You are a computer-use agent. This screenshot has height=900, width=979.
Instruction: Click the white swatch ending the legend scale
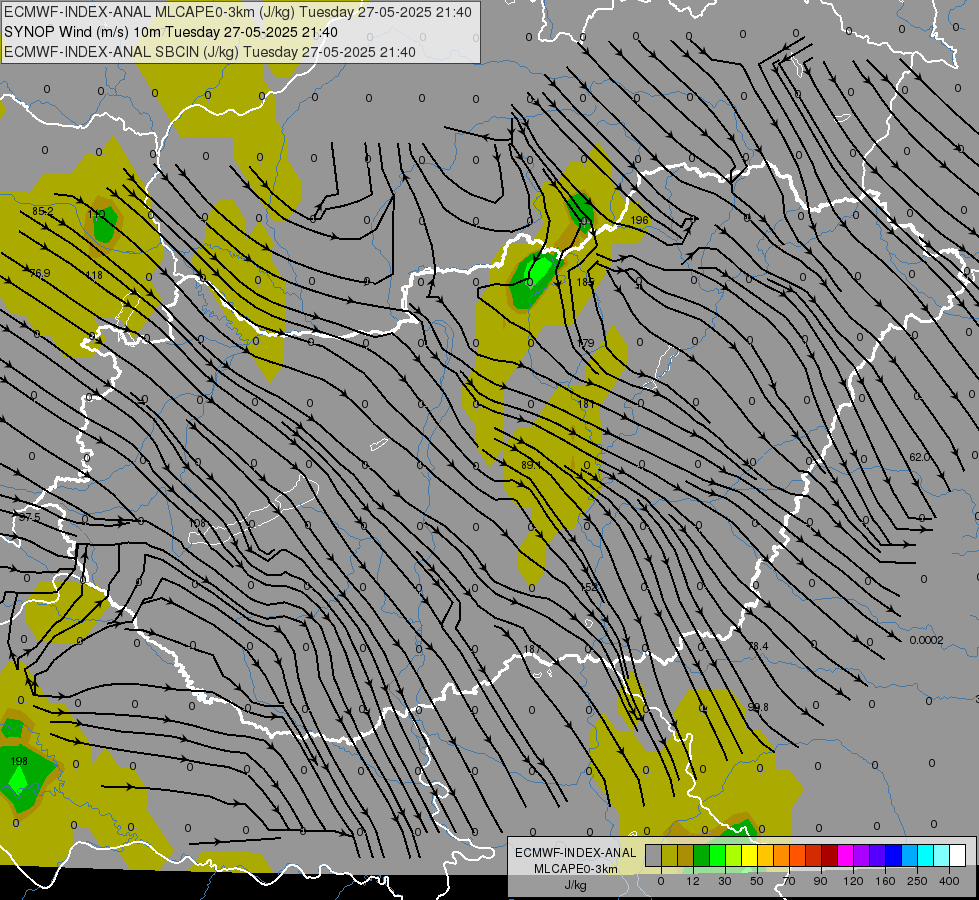click(958, 855)
